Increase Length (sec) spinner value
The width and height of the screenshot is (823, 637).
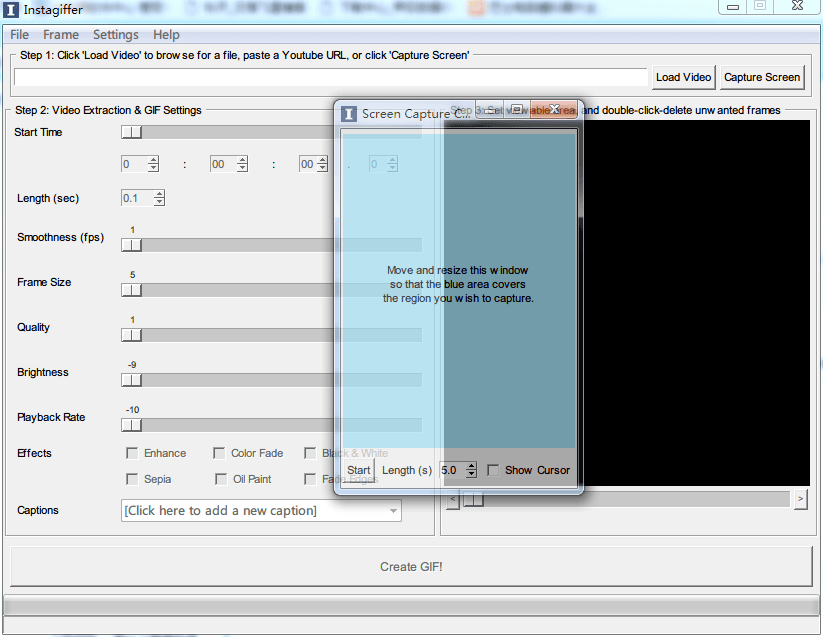(x=158, y=194)
